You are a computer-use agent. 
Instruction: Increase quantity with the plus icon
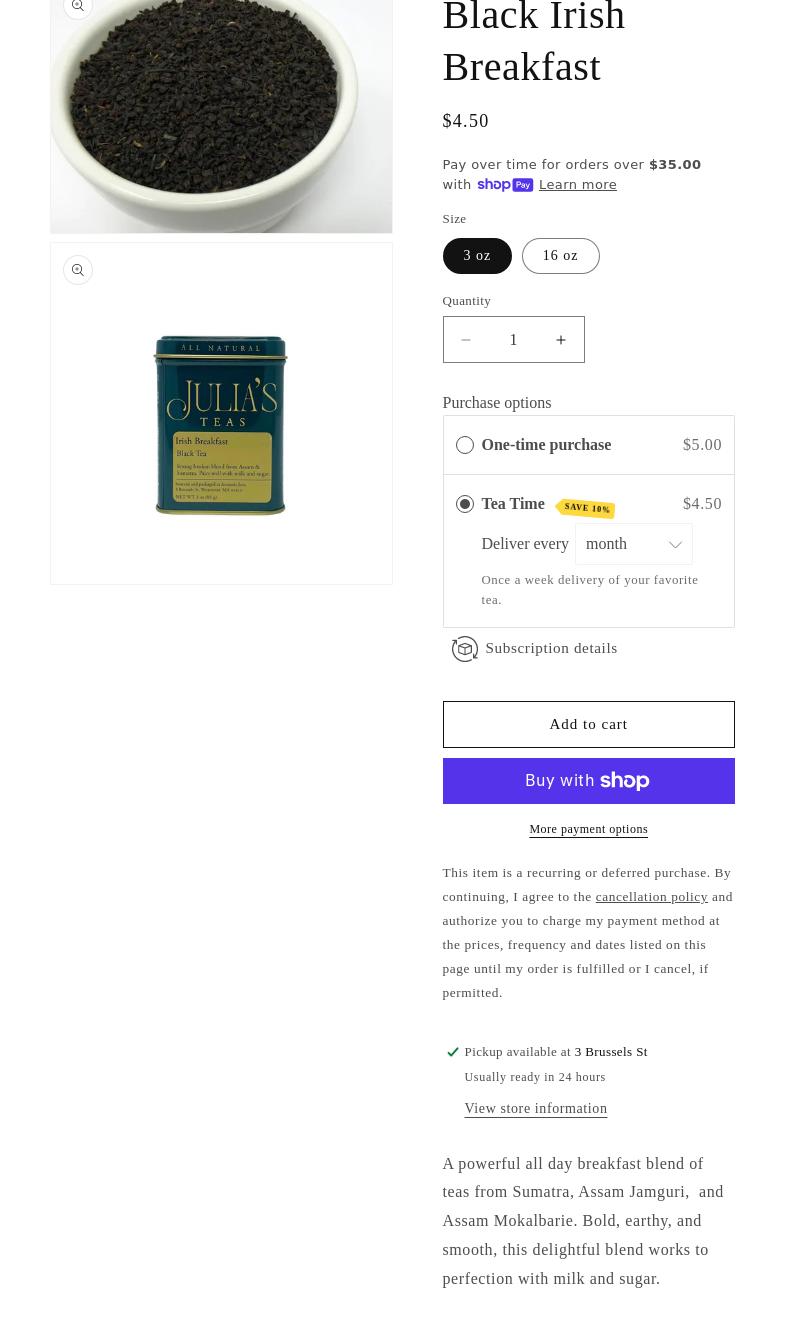coord(561,340)
